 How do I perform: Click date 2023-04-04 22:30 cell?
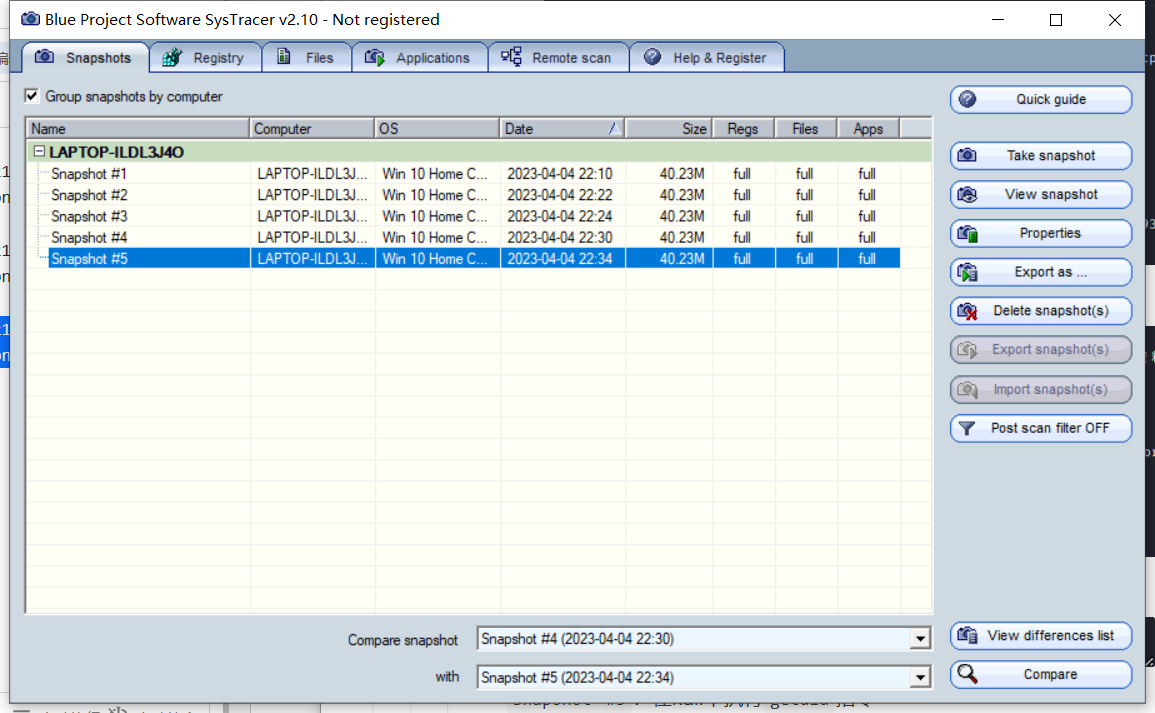560,237
